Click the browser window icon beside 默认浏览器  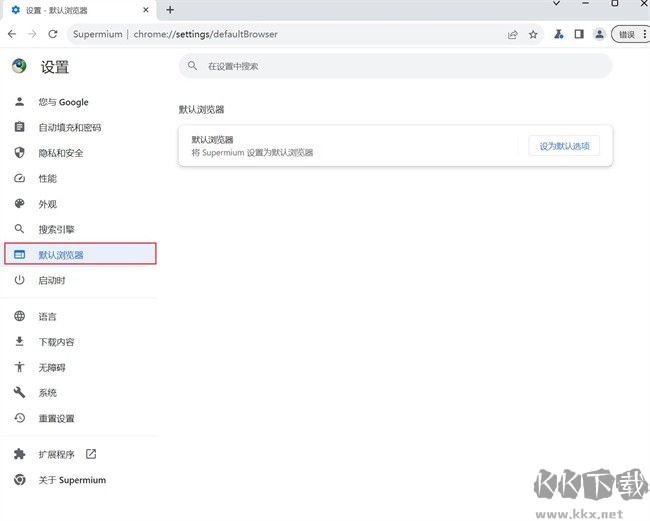[19, 254]
